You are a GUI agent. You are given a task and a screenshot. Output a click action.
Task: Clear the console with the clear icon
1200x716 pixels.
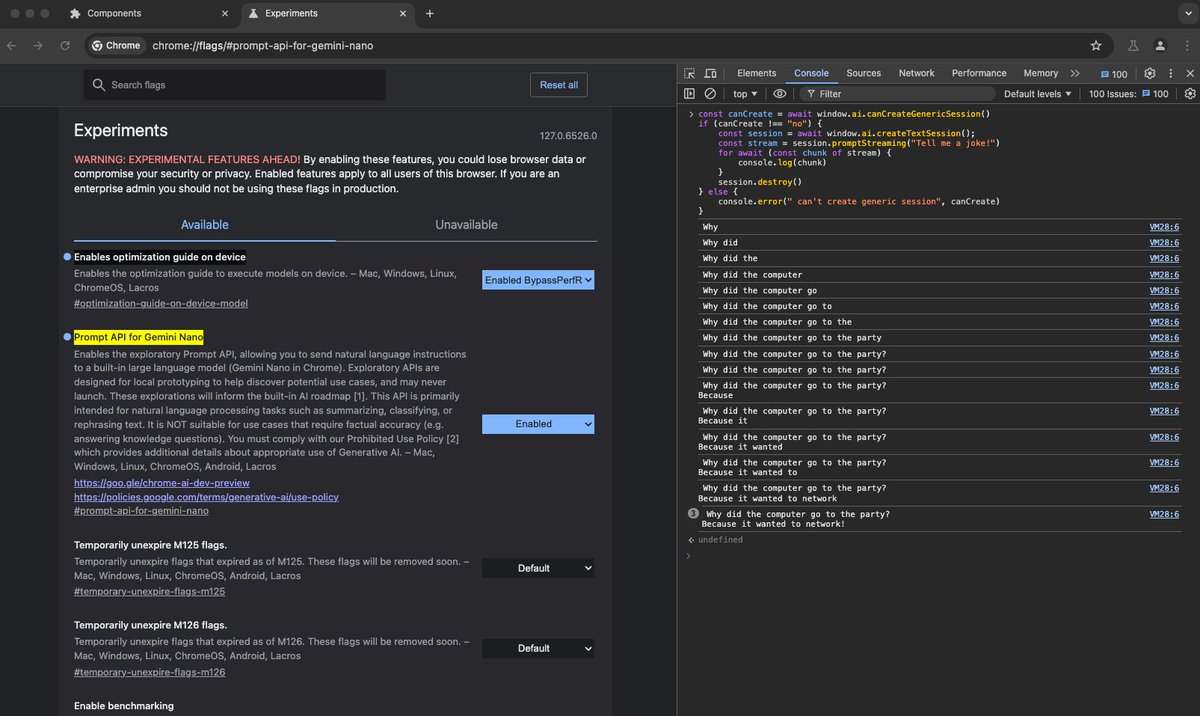(x=710, y=93)
